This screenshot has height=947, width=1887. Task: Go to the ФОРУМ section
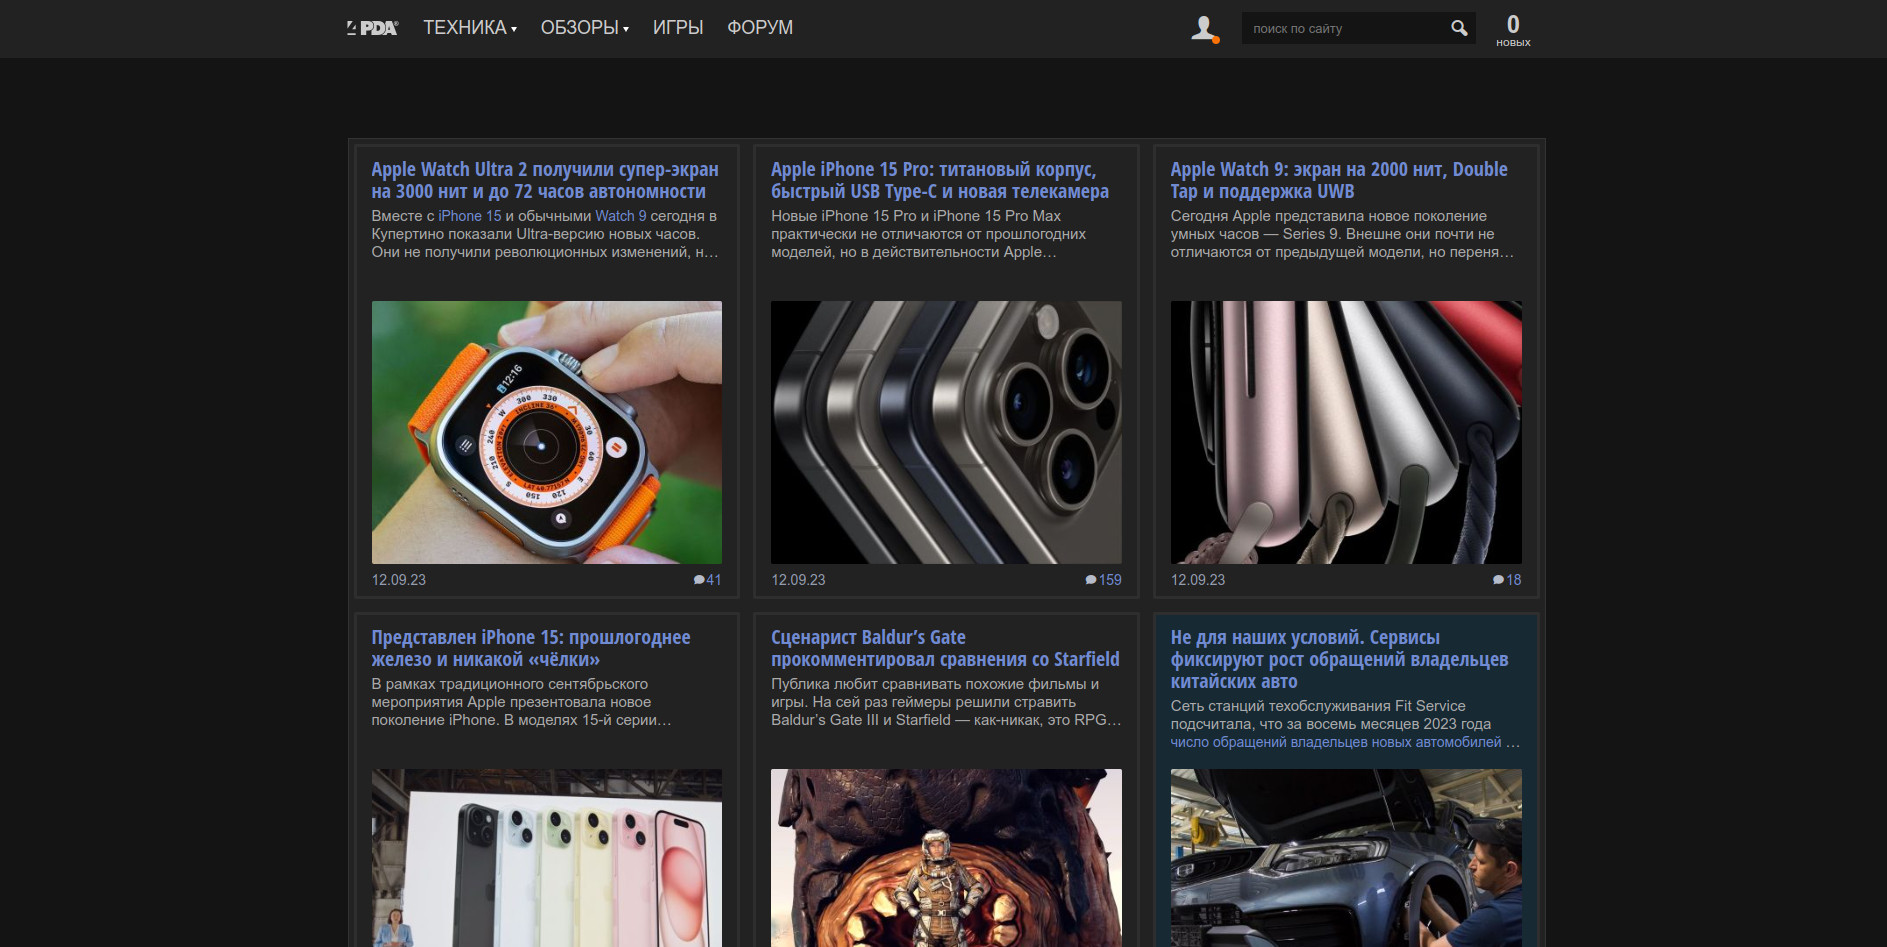tap(760, 28)
